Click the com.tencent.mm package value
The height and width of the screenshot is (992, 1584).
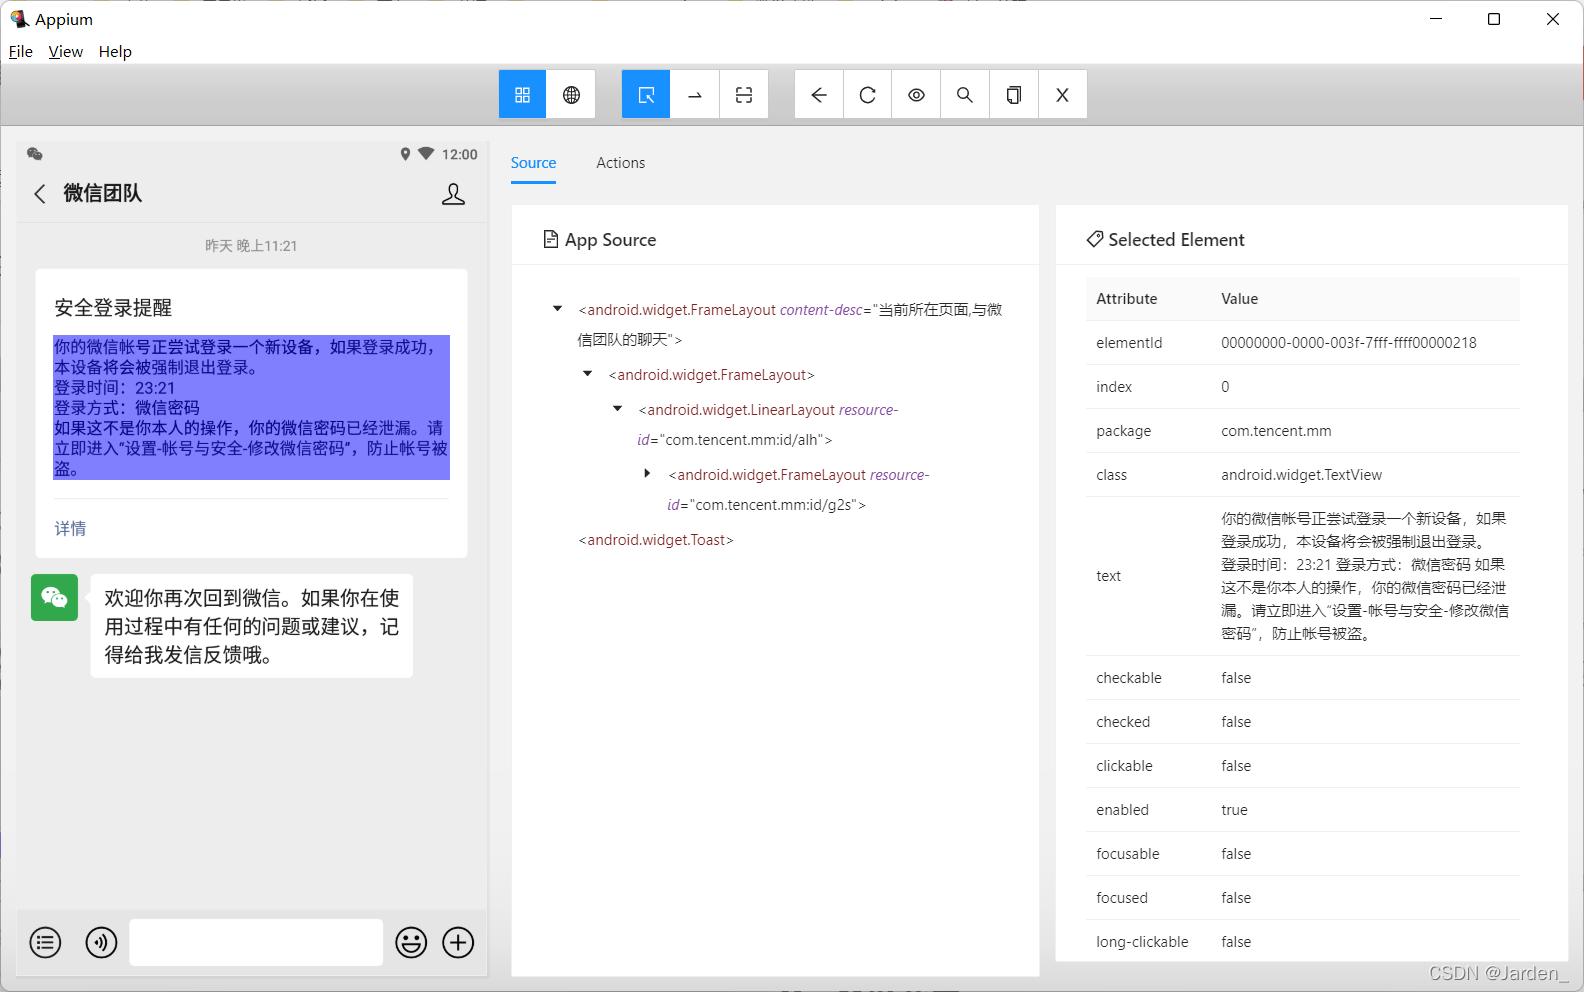1276,431
